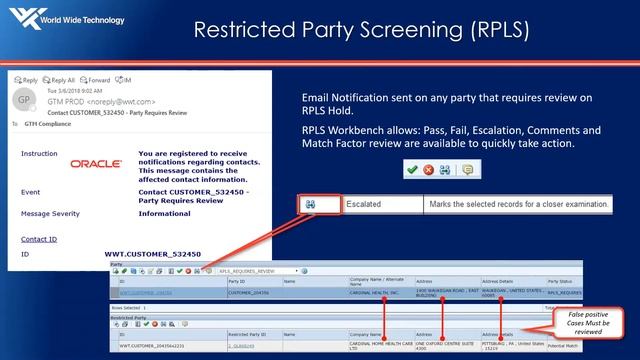Click the GTM Compliance recipient

coord(47,124)
